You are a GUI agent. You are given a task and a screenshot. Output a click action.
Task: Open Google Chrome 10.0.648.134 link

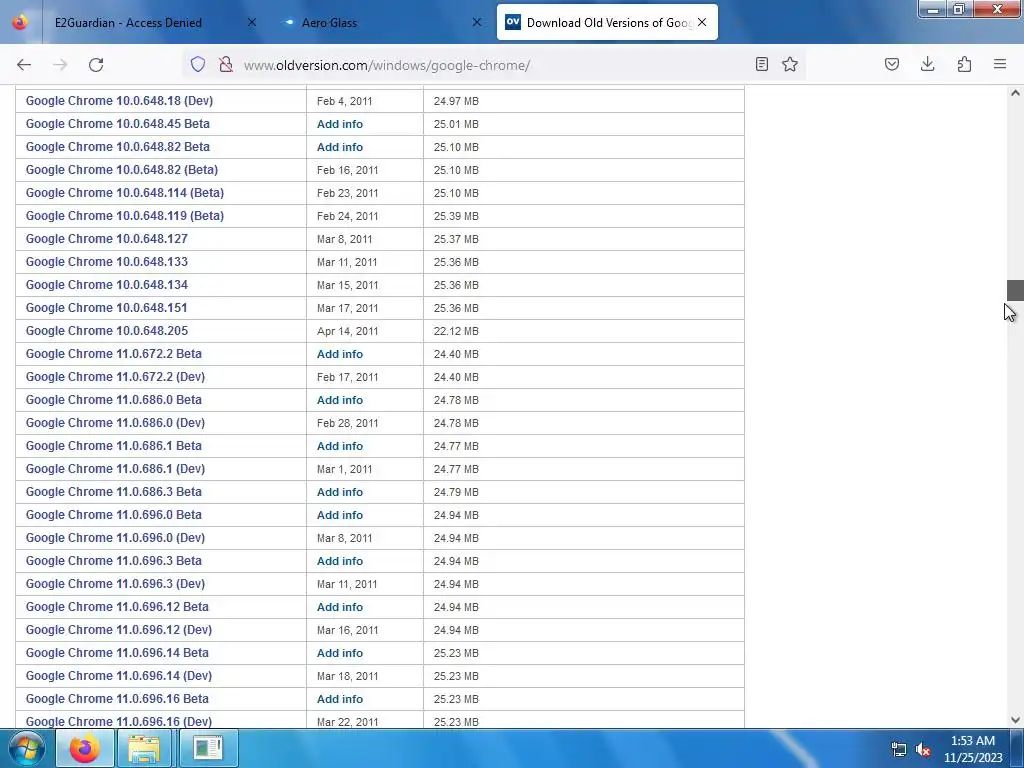coord(106,285)
